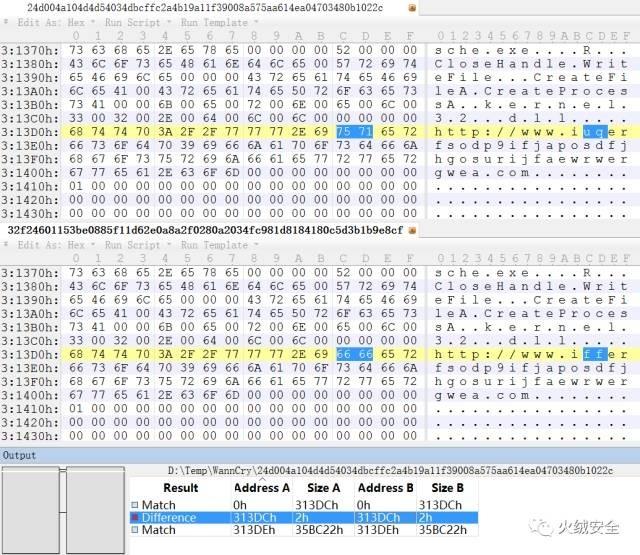Image resolution: width=640 pixels, height=555 pixels.
Task: Select the Match row label at address 313DEh
Action: pyautogui.click(x=158, y=530)
